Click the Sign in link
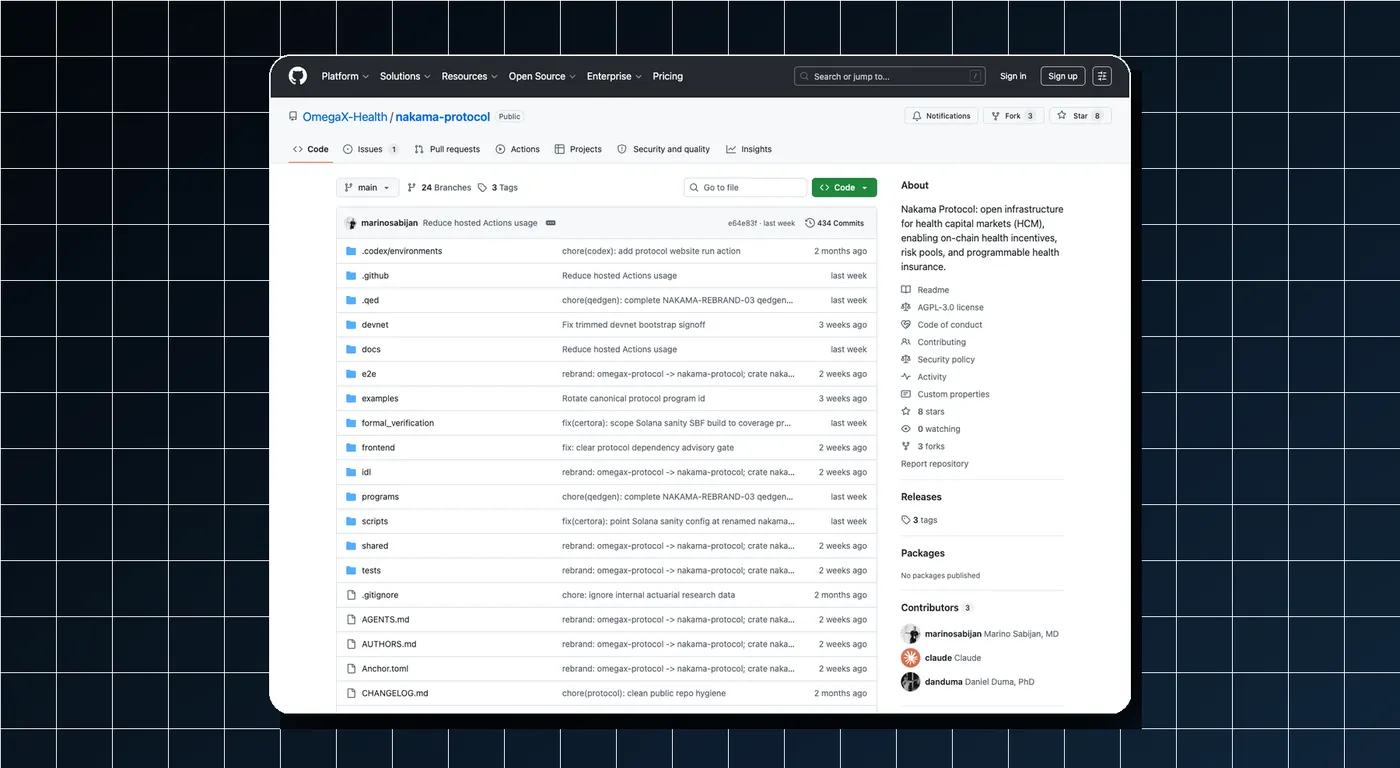The image size is (1400, 768). click(x=1013, y=76)
